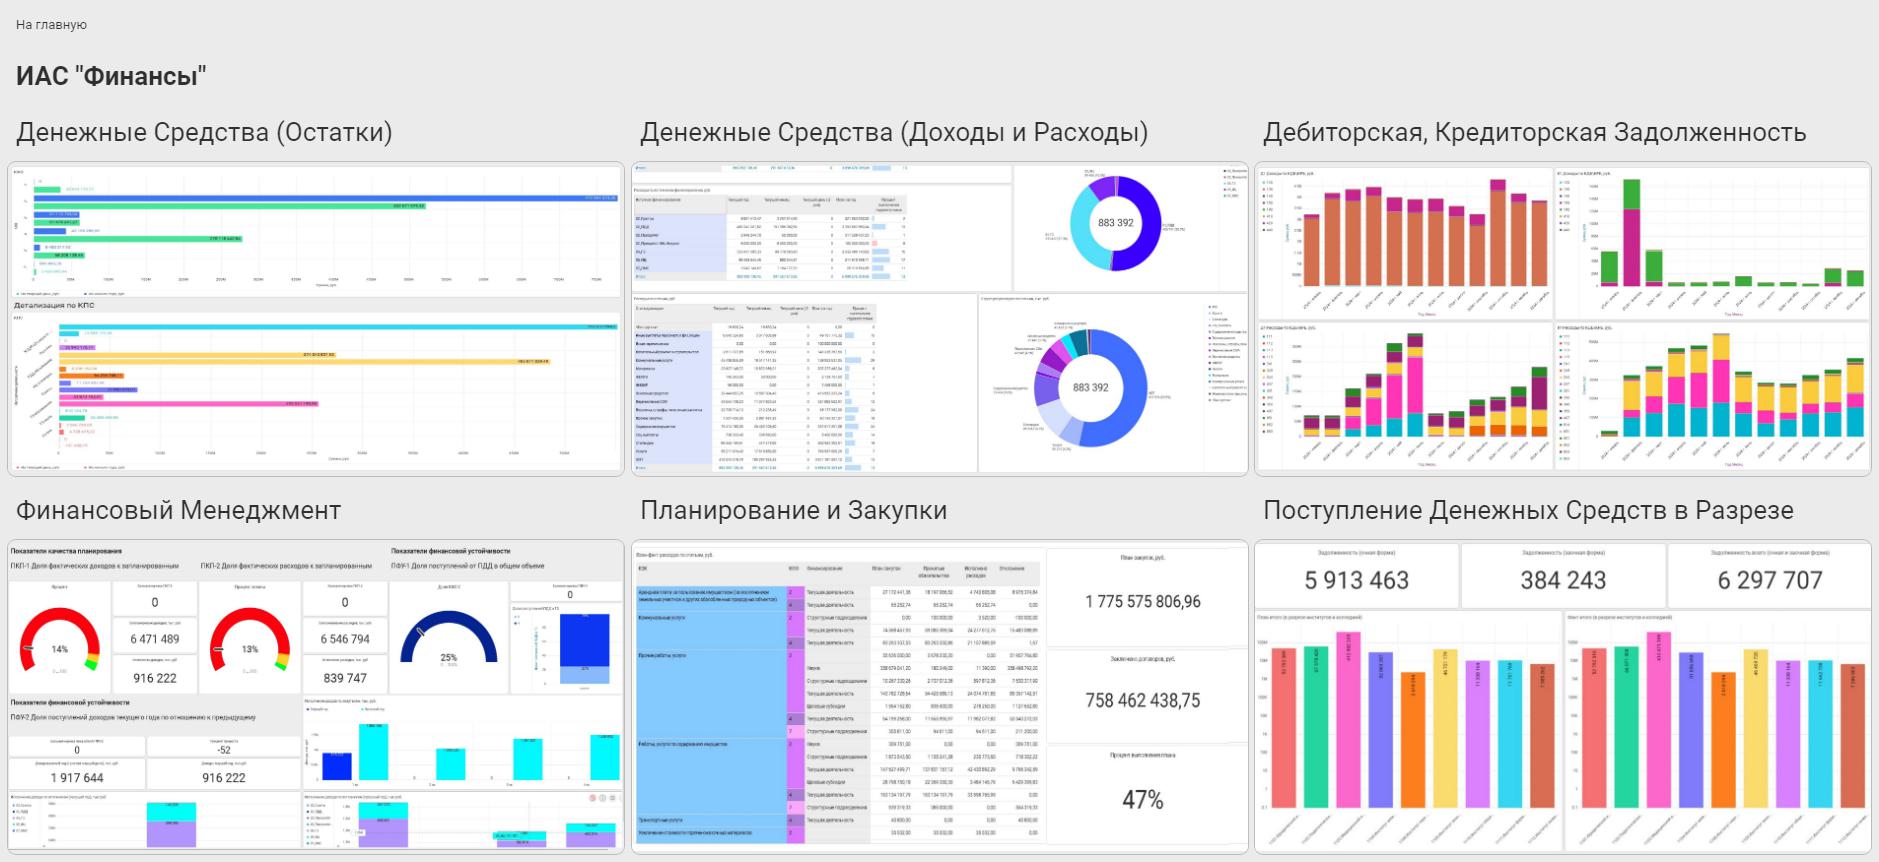Click the 5 913 463 debt card
Image resolution: width=1879 pixels, height=862 pixels.
click(x=1356, y=580)
